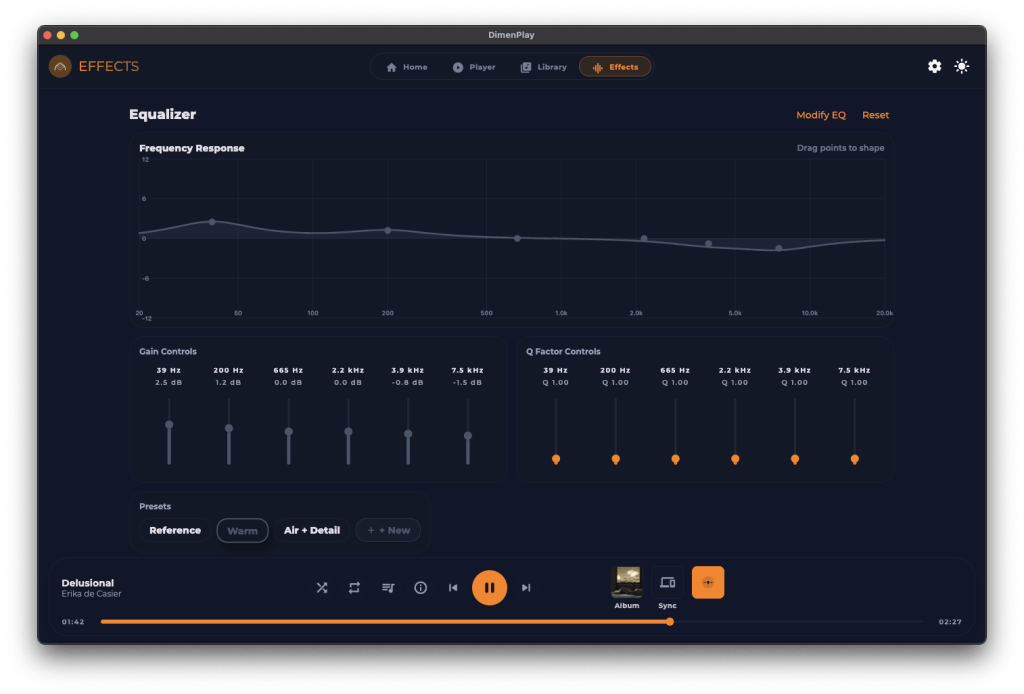Toggle repeat mode

354,588
